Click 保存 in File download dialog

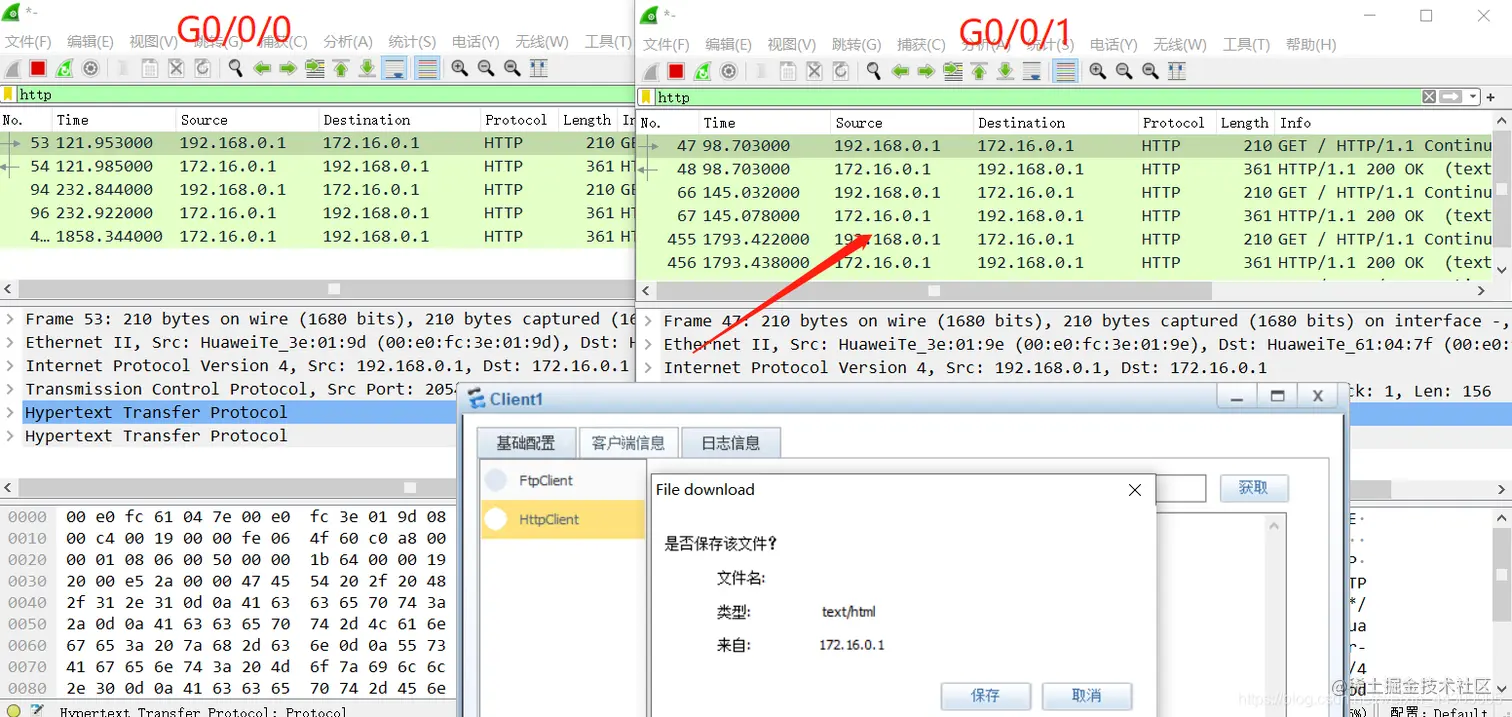986,696
